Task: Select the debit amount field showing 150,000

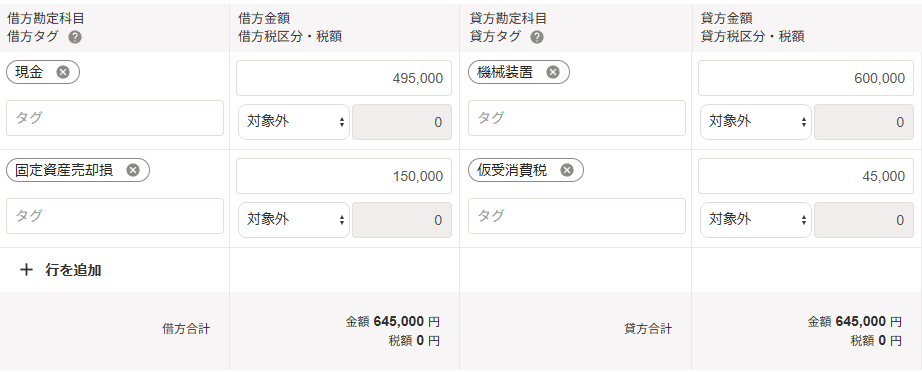Action: (x=344, y=176)
